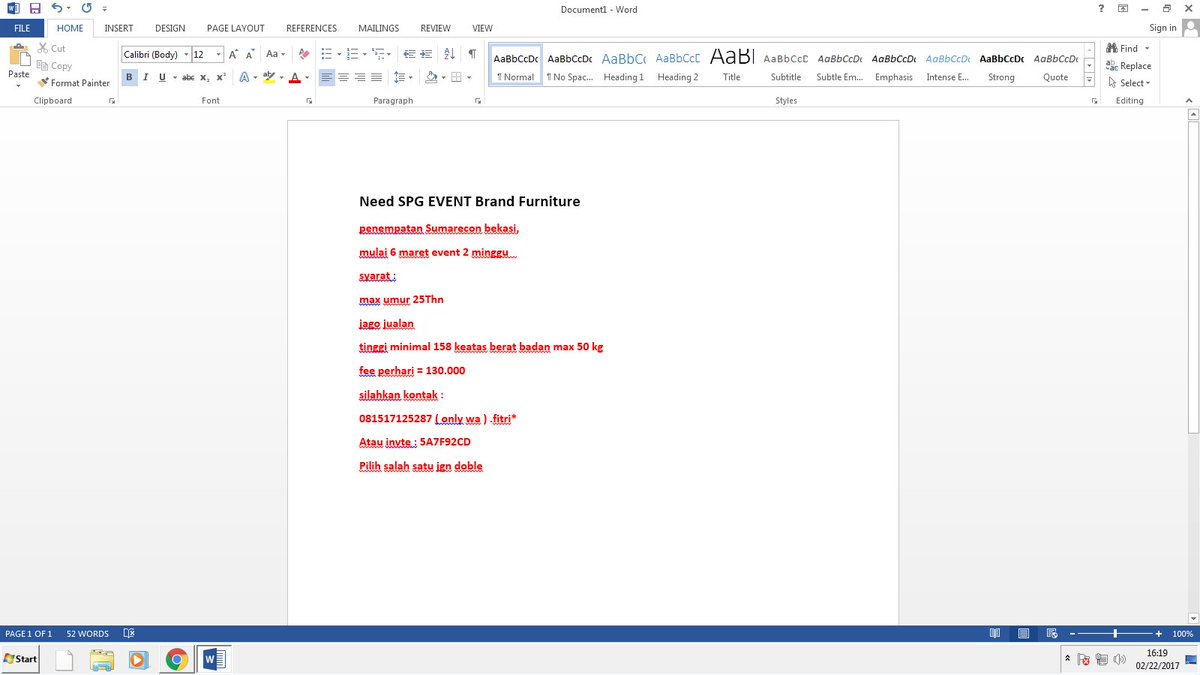The image size is (1200, 675).
Task: Open the Change Case dropdown
Action: pyautogui.click(x=277, y=54)
